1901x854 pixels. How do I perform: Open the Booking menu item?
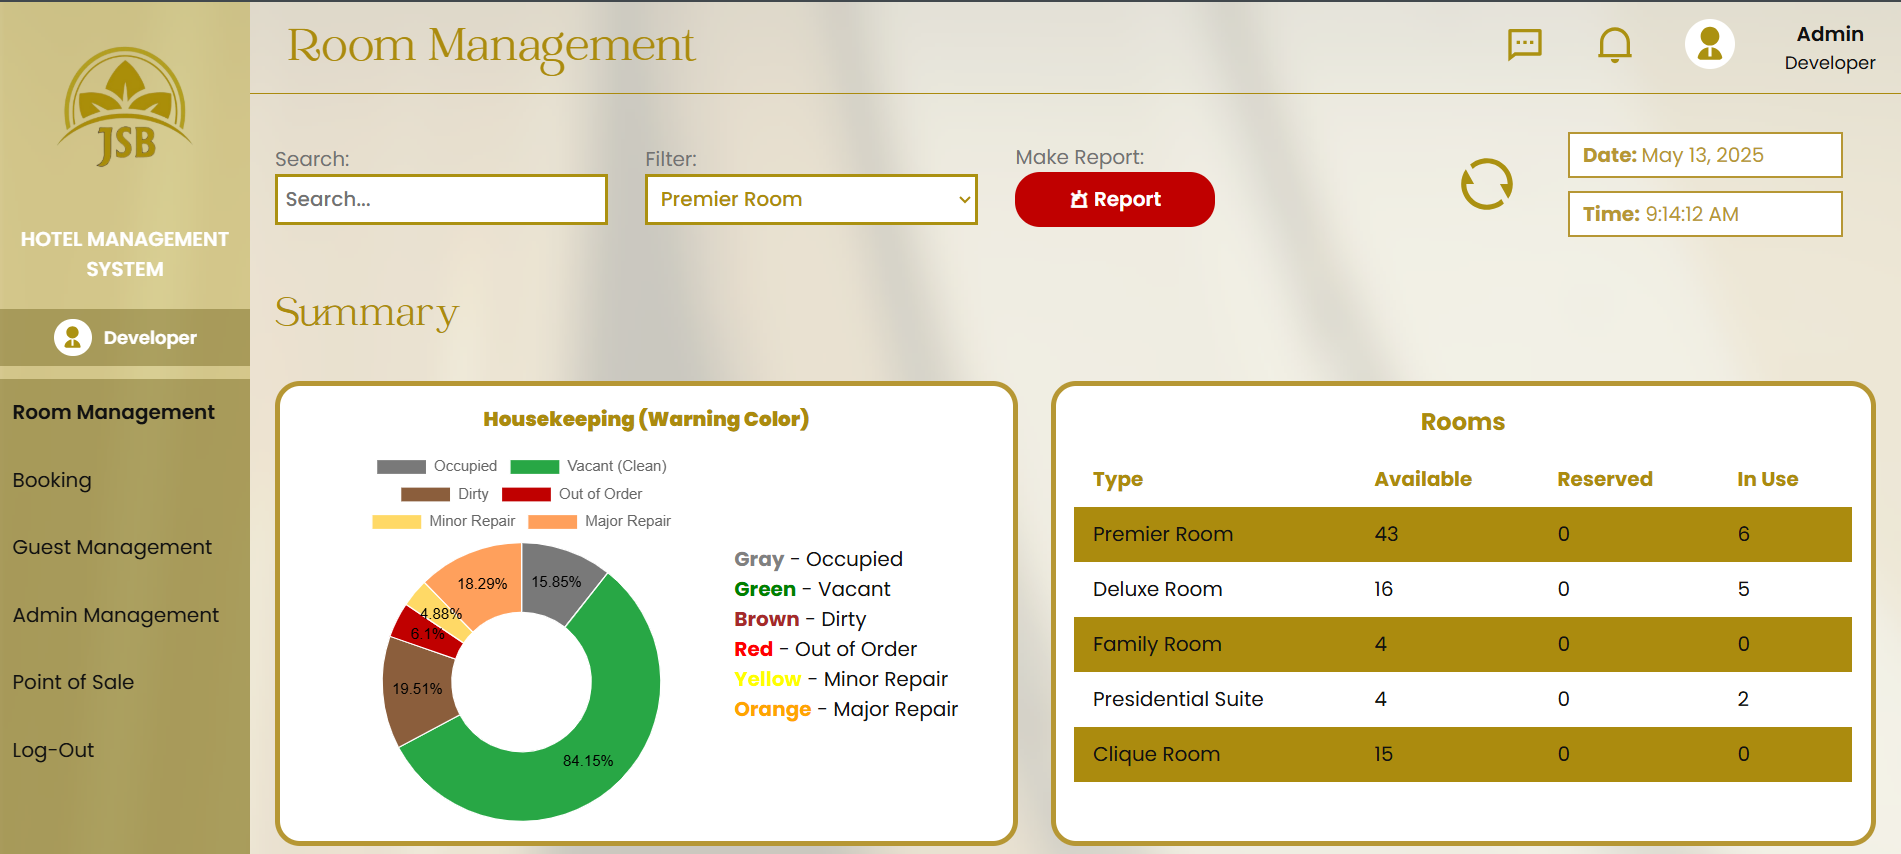(x=52, y=480)
